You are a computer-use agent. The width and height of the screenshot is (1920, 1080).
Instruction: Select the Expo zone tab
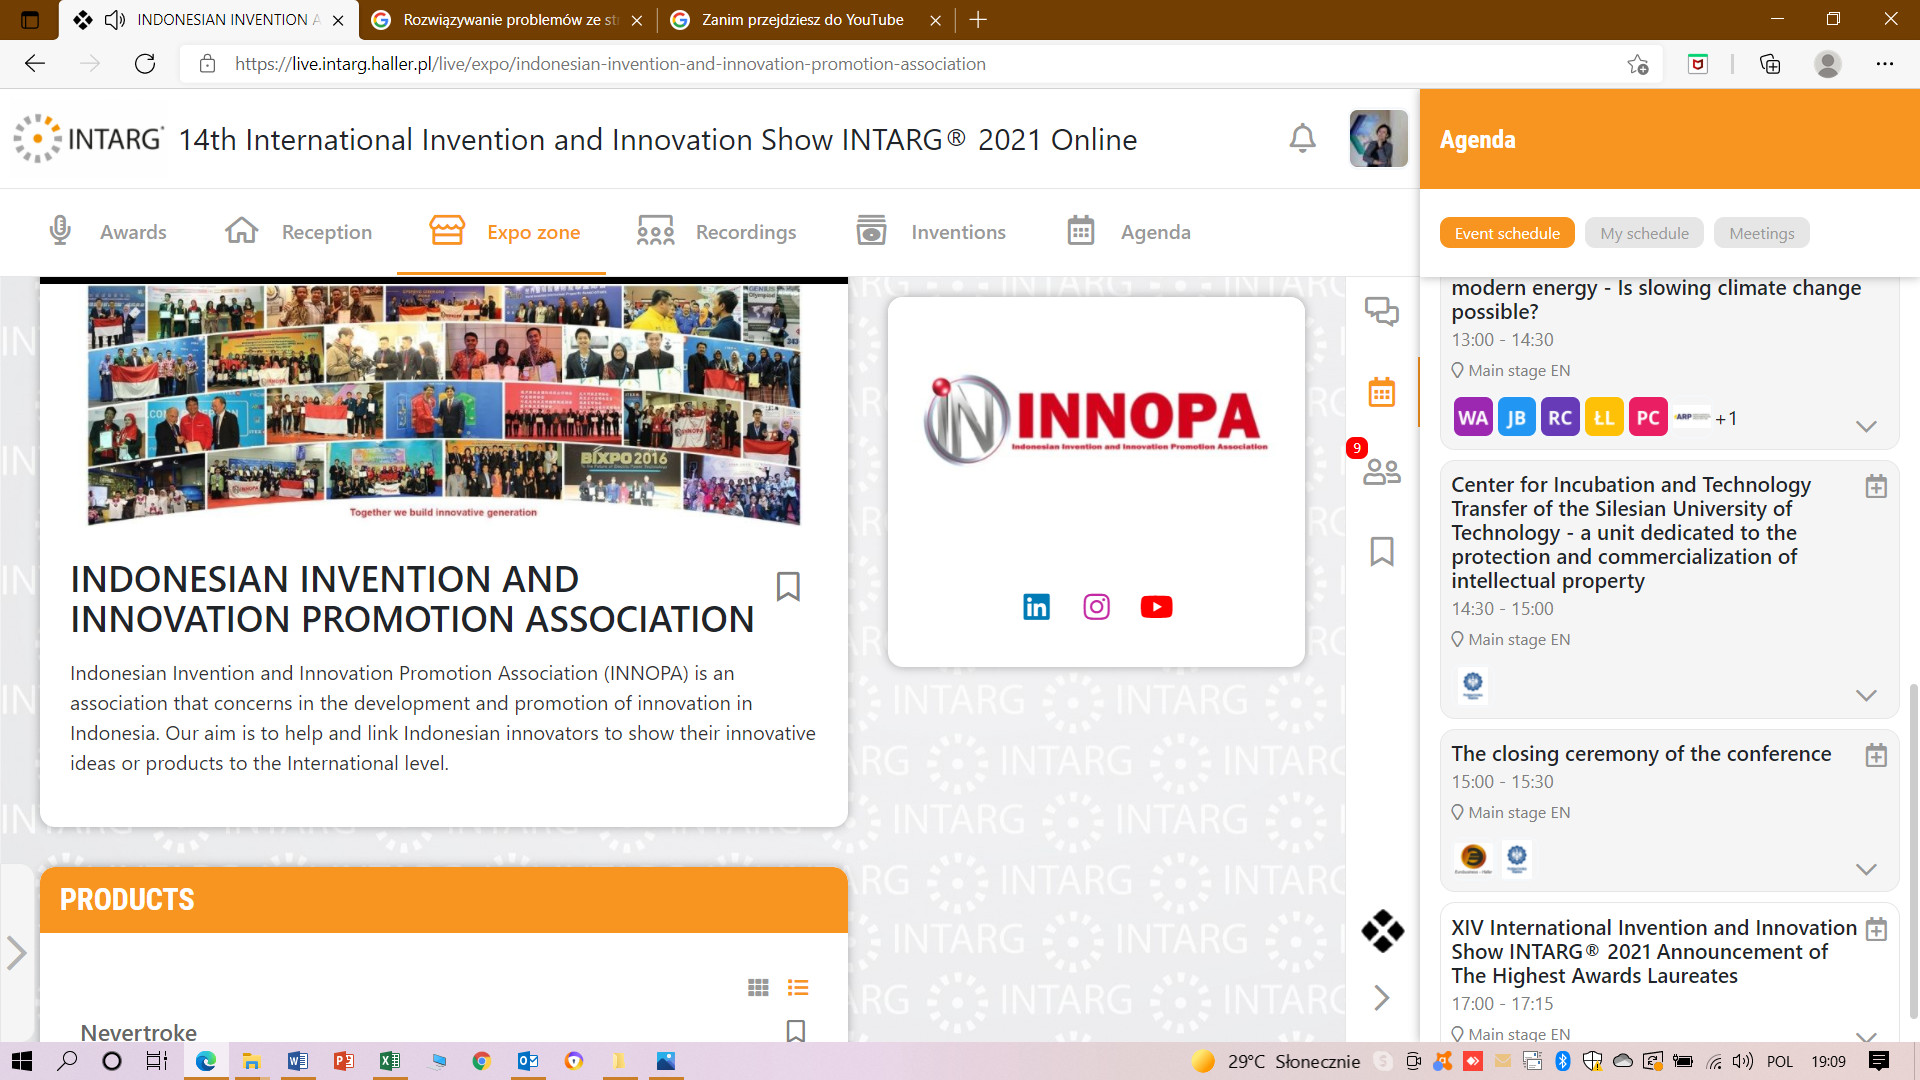click(x=504, y=232)
